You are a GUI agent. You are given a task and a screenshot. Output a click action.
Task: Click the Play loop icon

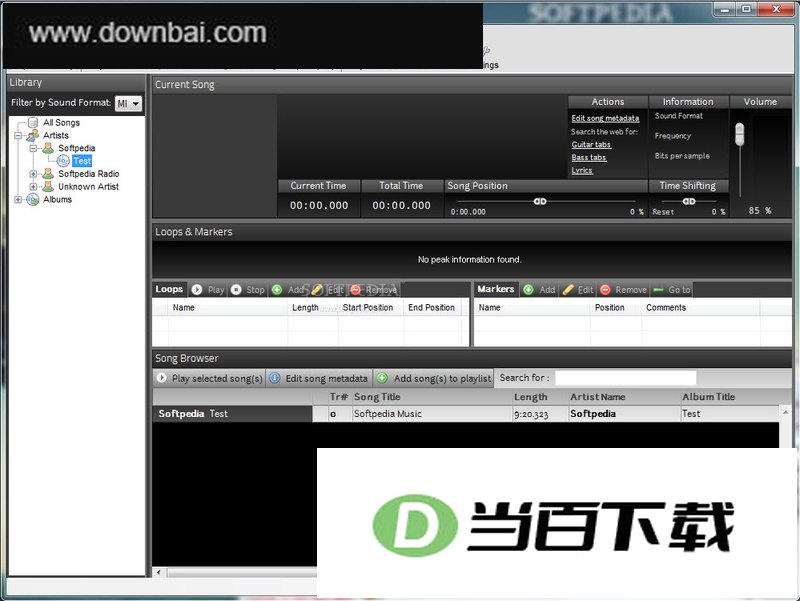(197, 290)
